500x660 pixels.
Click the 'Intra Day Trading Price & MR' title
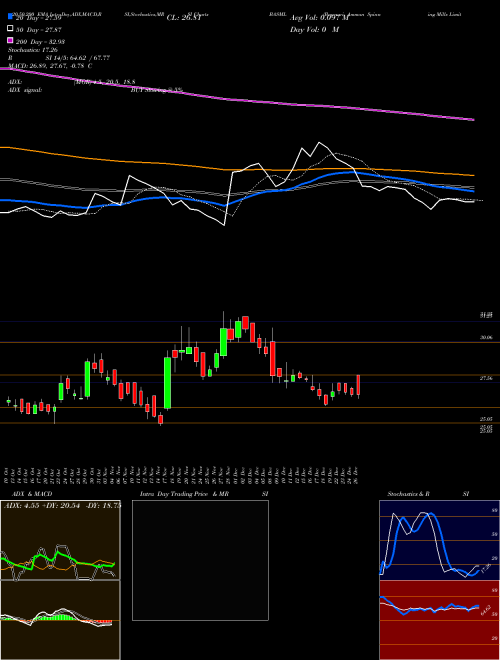click(184, 494)
